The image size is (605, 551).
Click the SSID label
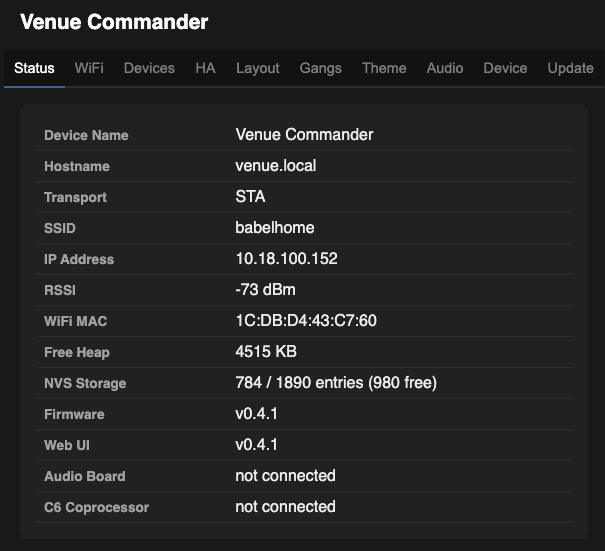tap(60, 228)
